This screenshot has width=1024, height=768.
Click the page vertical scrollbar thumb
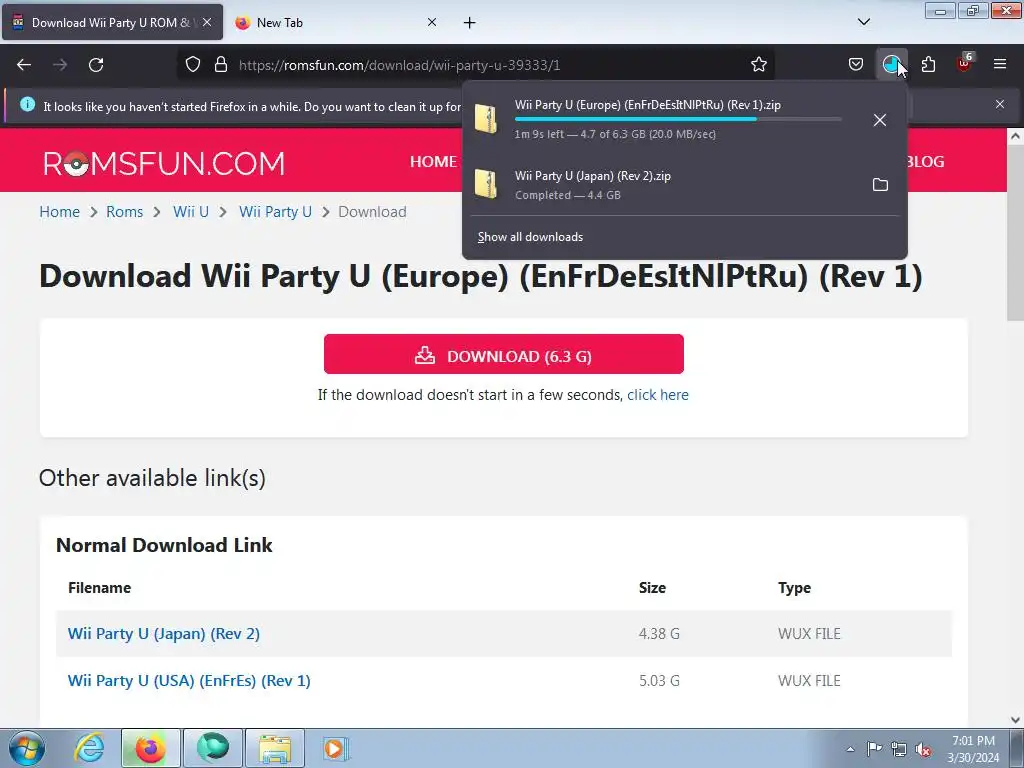(x=1014, y=232)
